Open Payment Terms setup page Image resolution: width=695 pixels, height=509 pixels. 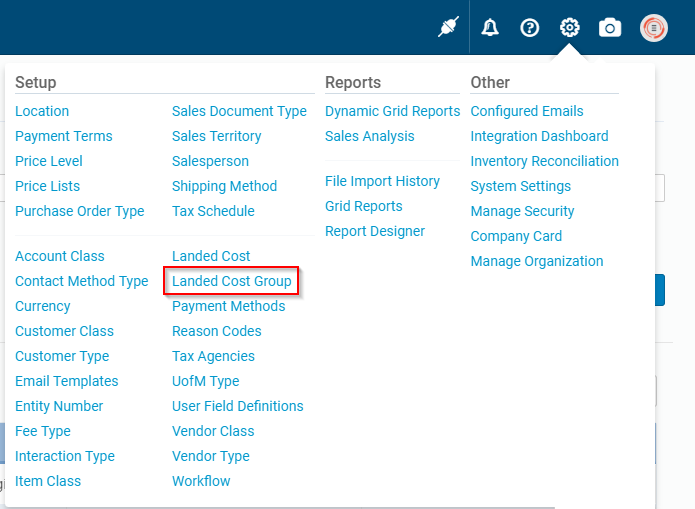pyautogui.click(x=64, y=136)
